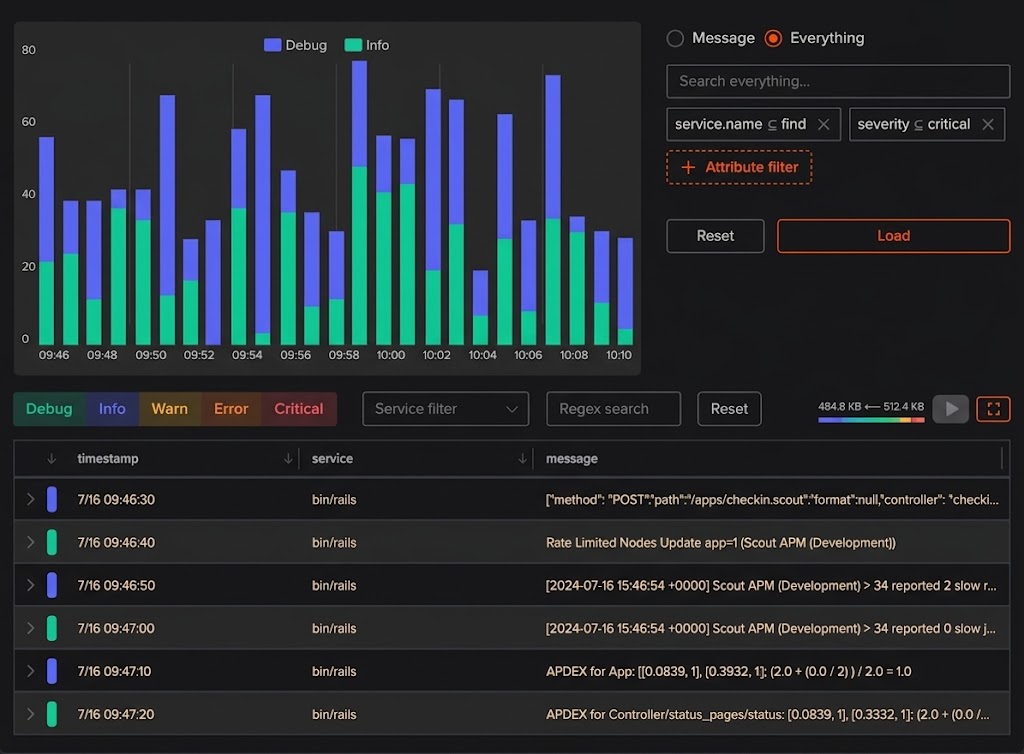The height and width of the screenshot is (754, 1024).
Task: Toggle the Warn severity filter
Action: point(170,409)
